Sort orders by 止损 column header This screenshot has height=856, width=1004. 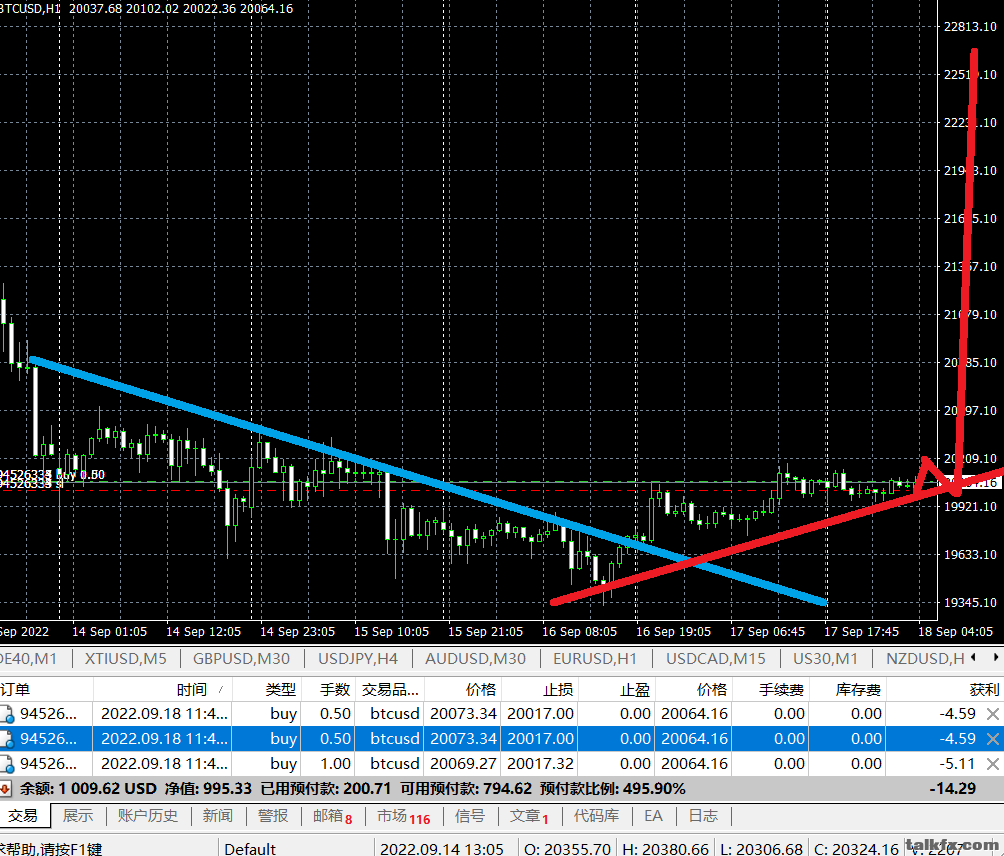click(540, 690)
